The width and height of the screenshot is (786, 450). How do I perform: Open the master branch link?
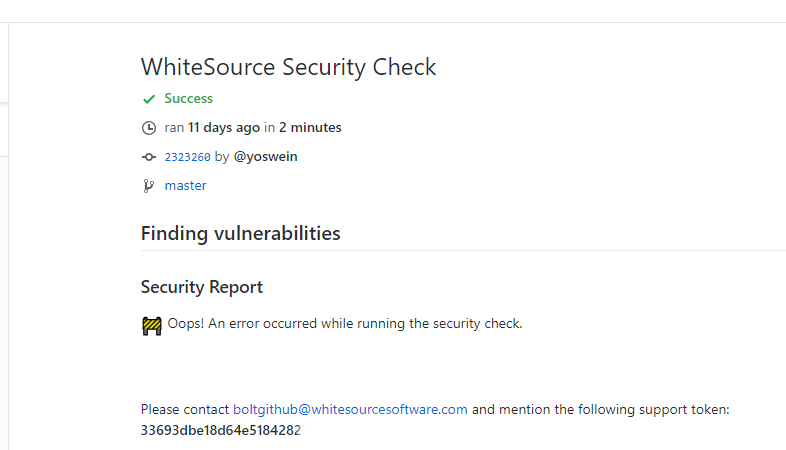pos(185,185)
